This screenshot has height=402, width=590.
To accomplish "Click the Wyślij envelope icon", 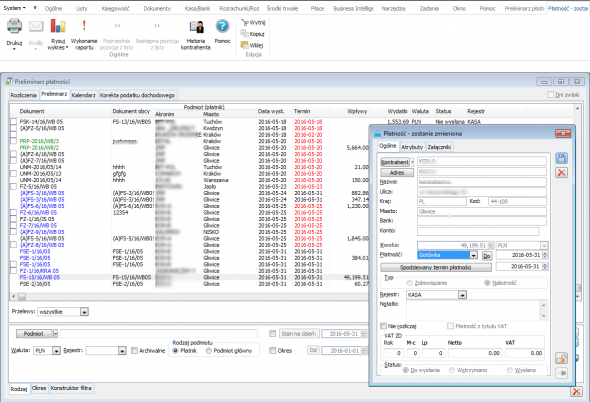I will (x=36, y=27).
